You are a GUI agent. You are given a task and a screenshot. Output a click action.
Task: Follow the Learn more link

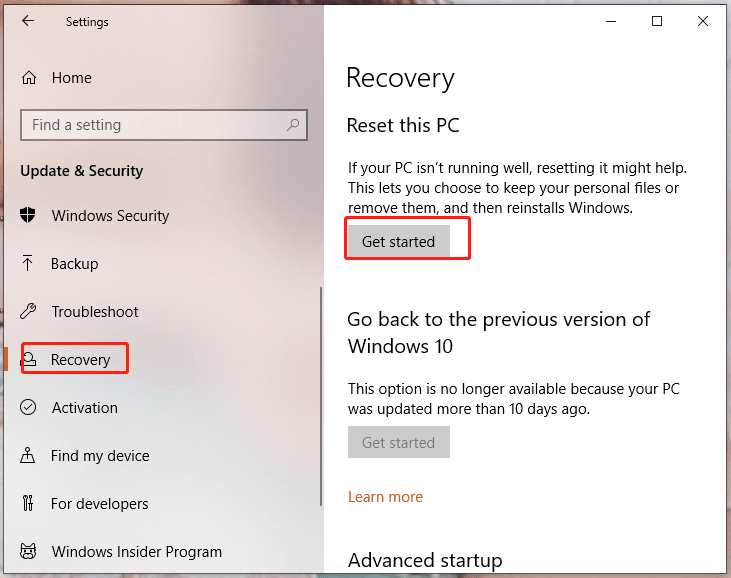(x=386, y=497)
